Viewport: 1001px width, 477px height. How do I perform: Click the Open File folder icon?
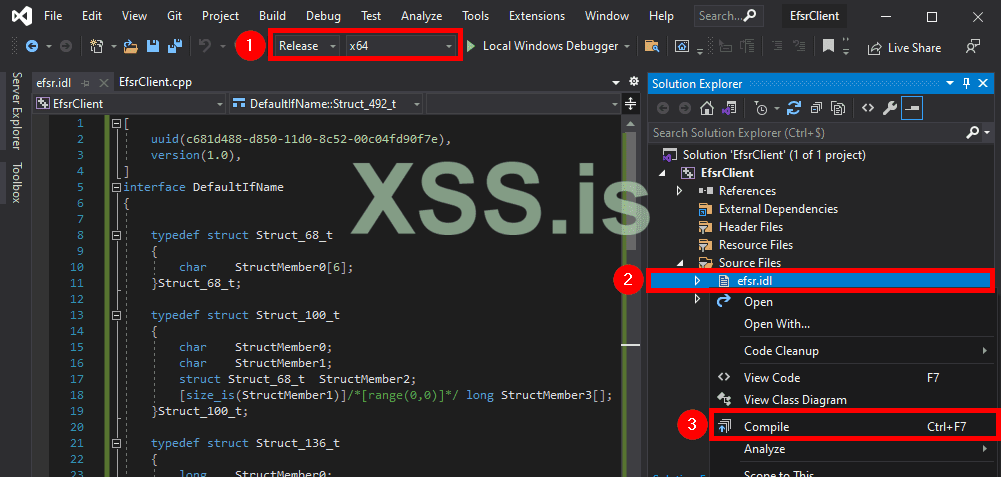(131, 46)
